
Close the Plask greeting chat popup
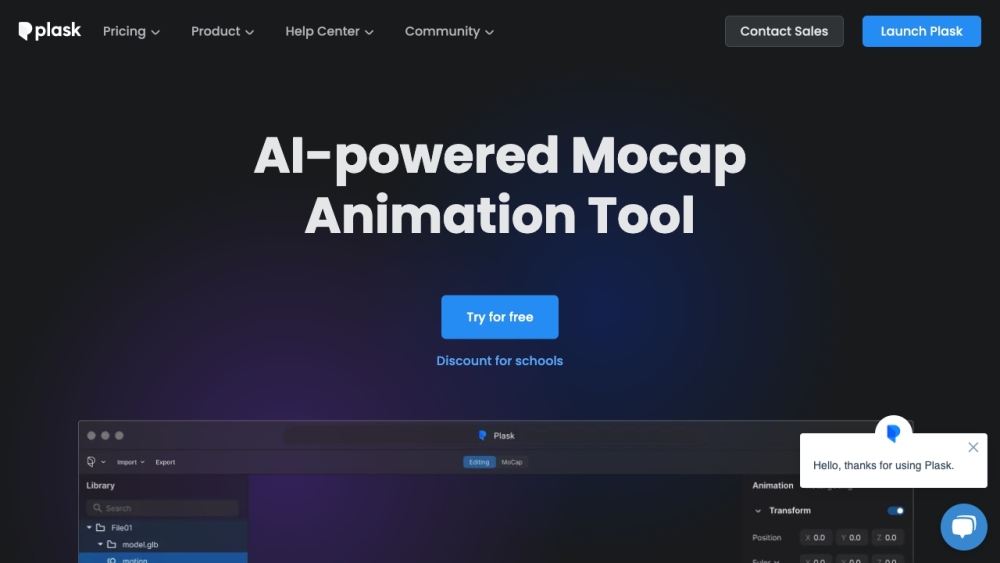pos(973,447)
